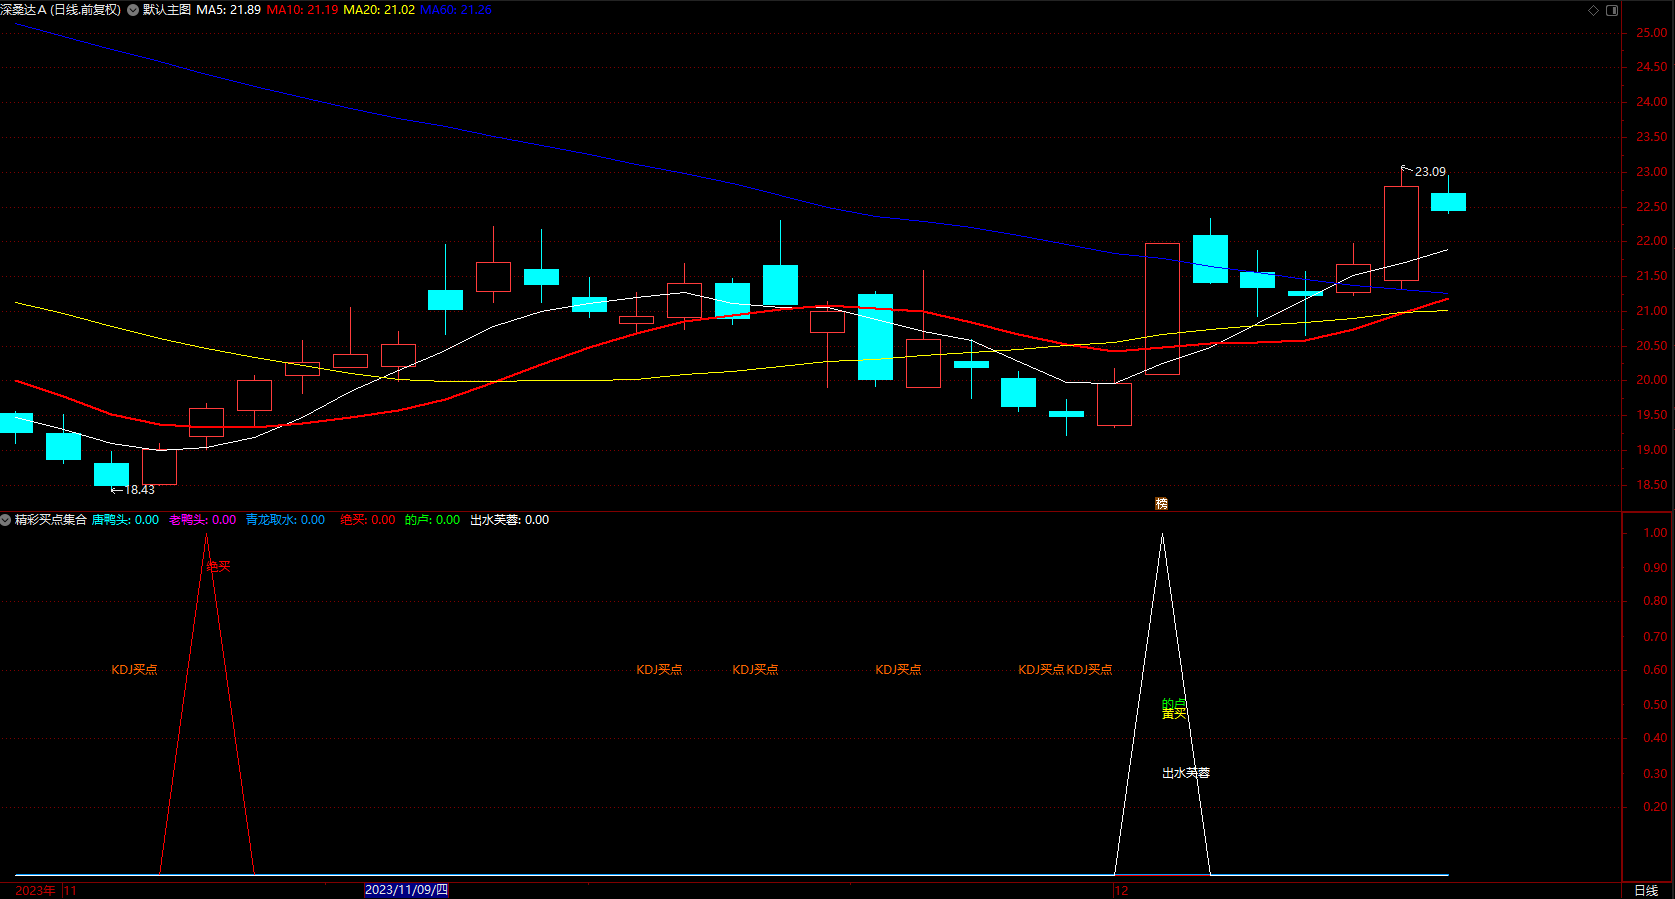
Task: Click the stock title 深桑达A (日线.前复权)
Action: 60,10
